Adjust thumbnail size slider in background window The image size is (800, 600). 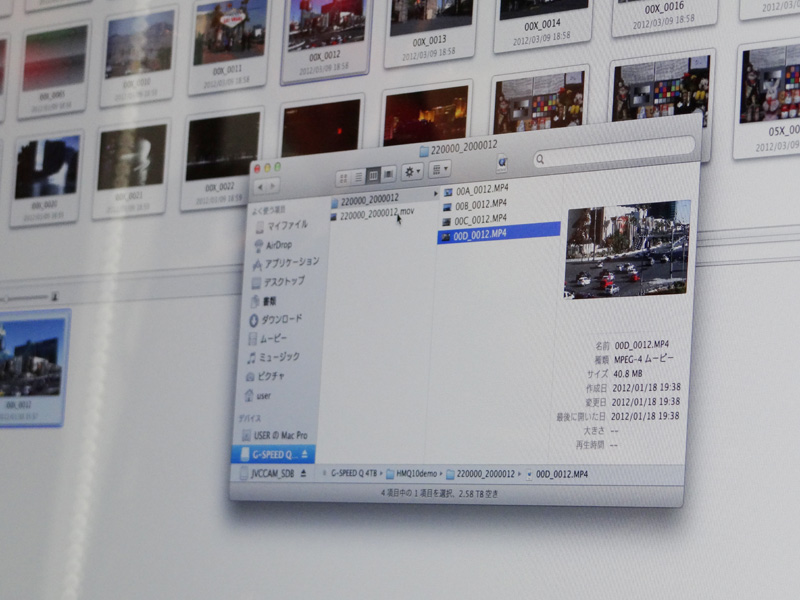coord(26,297)
